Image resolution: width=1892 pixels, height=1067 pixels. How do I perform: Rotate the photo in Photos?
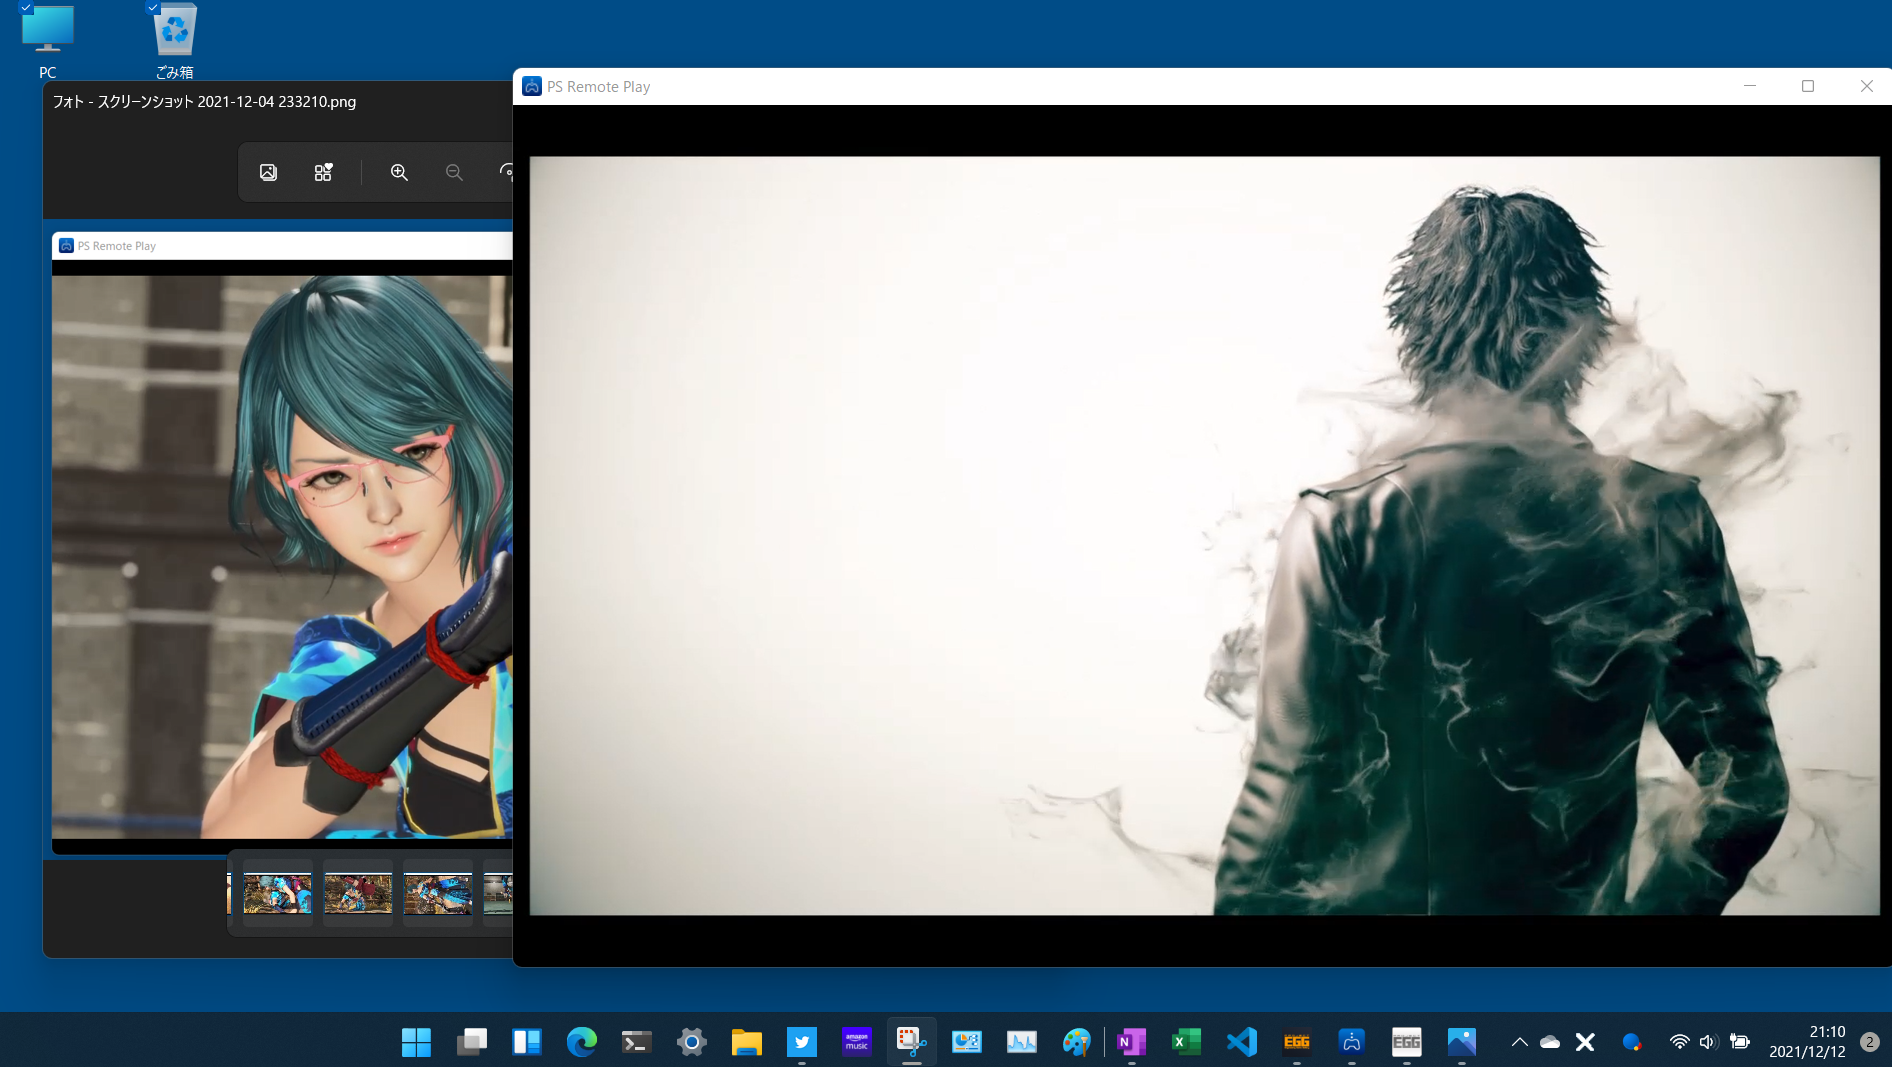click(506, 172)
